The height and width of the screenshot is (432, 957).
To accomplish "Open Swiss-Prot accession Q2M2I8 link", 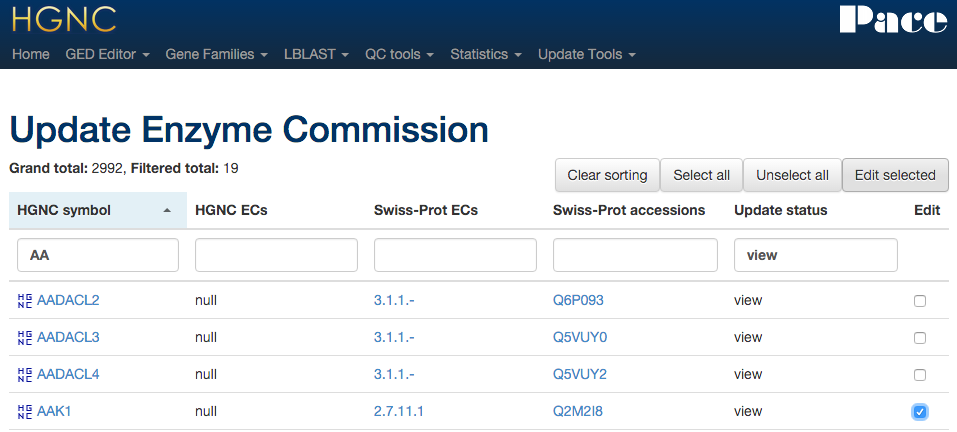I will coord(579,411).
